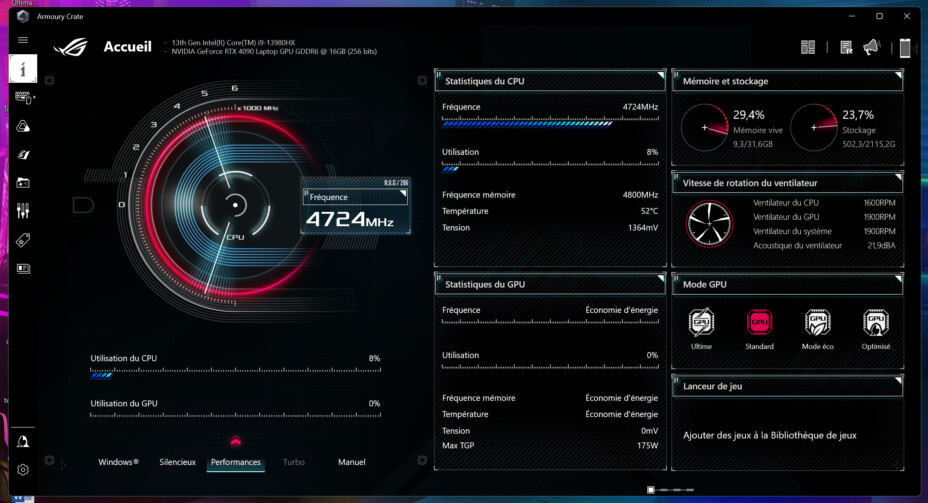
Task: Click the ROG logo in the header
Action: (70, 47)
